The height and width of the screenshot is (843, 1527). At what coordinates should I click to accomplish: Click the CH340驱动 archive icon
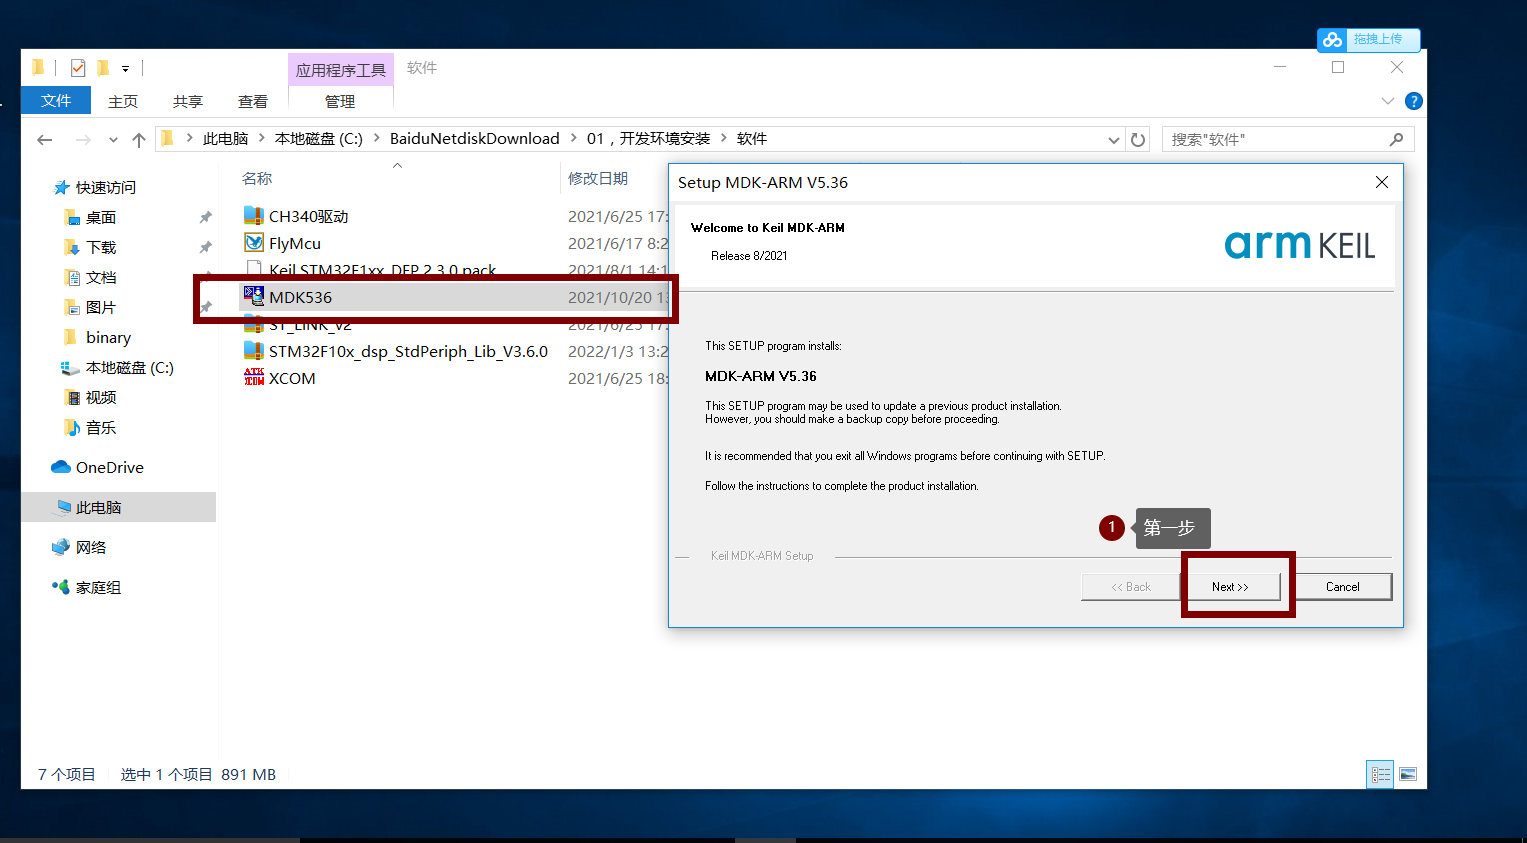(x=254, y=215)
